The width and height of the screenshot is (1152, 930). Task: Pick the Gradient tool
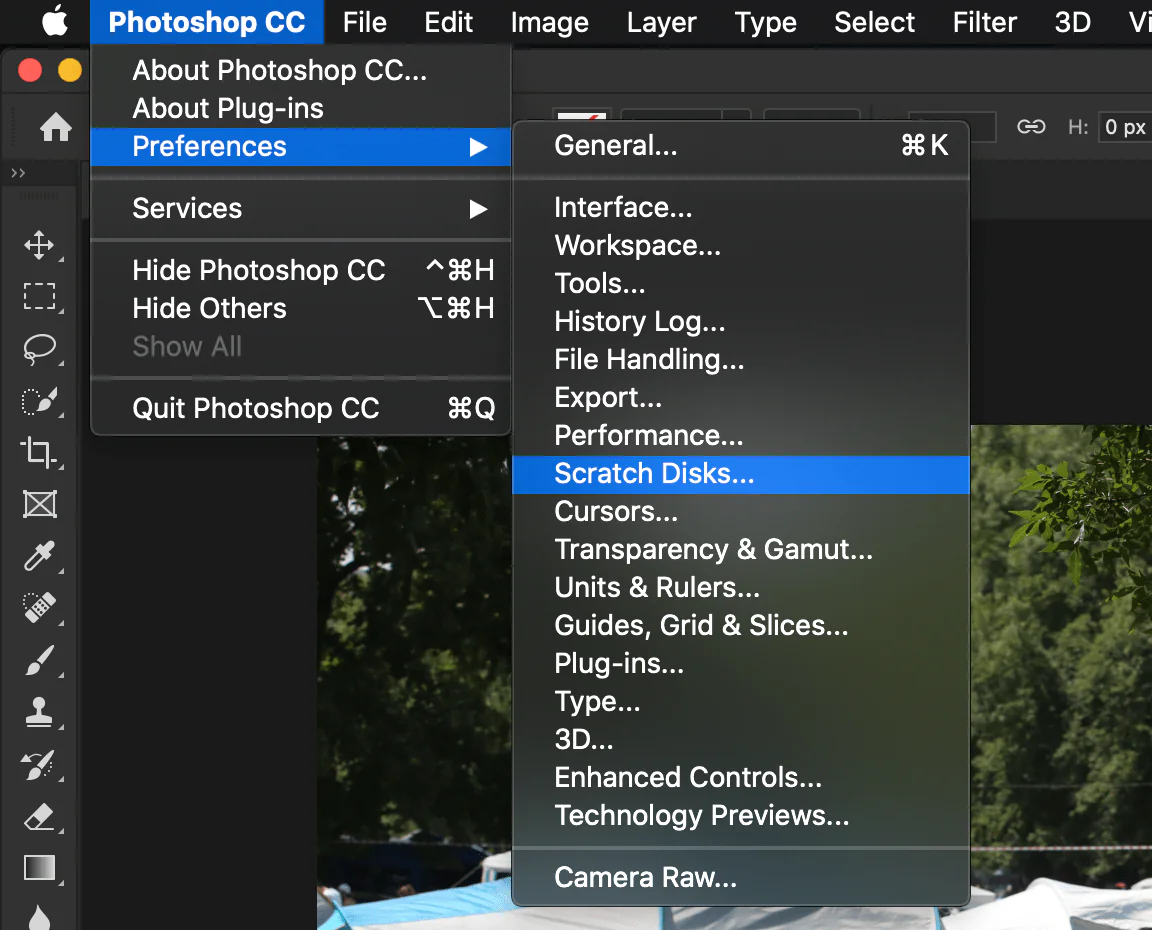pyautogui.click(x=39, y=867)
